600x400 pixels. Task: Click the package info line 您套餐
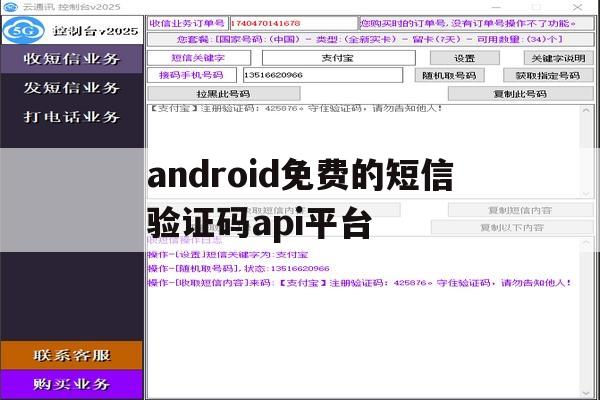point(370,39)
